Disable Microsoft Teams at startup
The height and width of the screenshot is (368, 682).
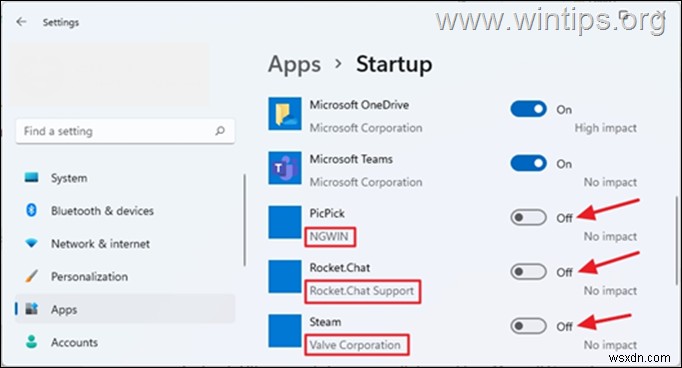click(x=528, y=164)
